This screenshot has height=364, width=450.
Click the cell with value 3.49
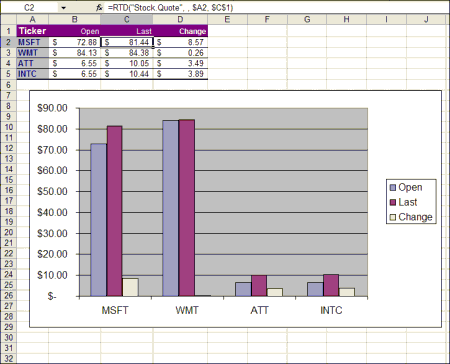180,63
